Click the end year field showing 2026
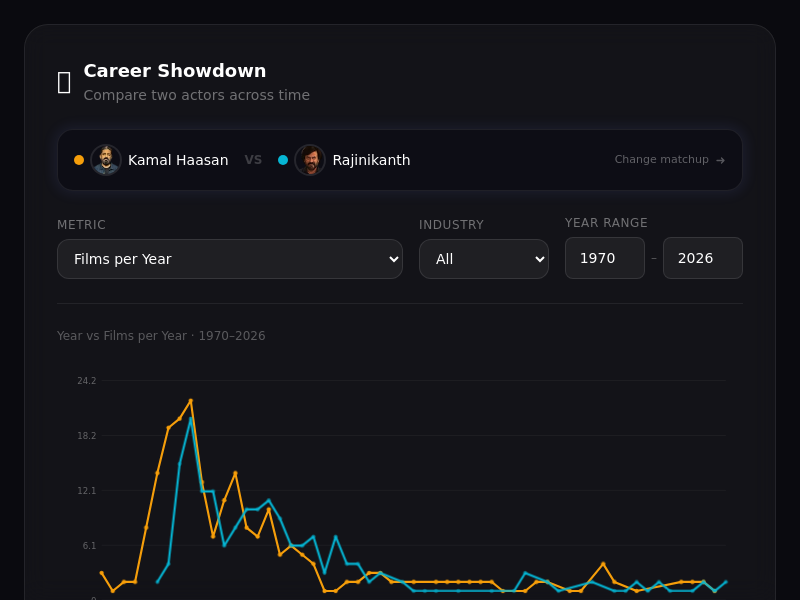The width and height of the screenshot is (800, 600). click(703, 258)
